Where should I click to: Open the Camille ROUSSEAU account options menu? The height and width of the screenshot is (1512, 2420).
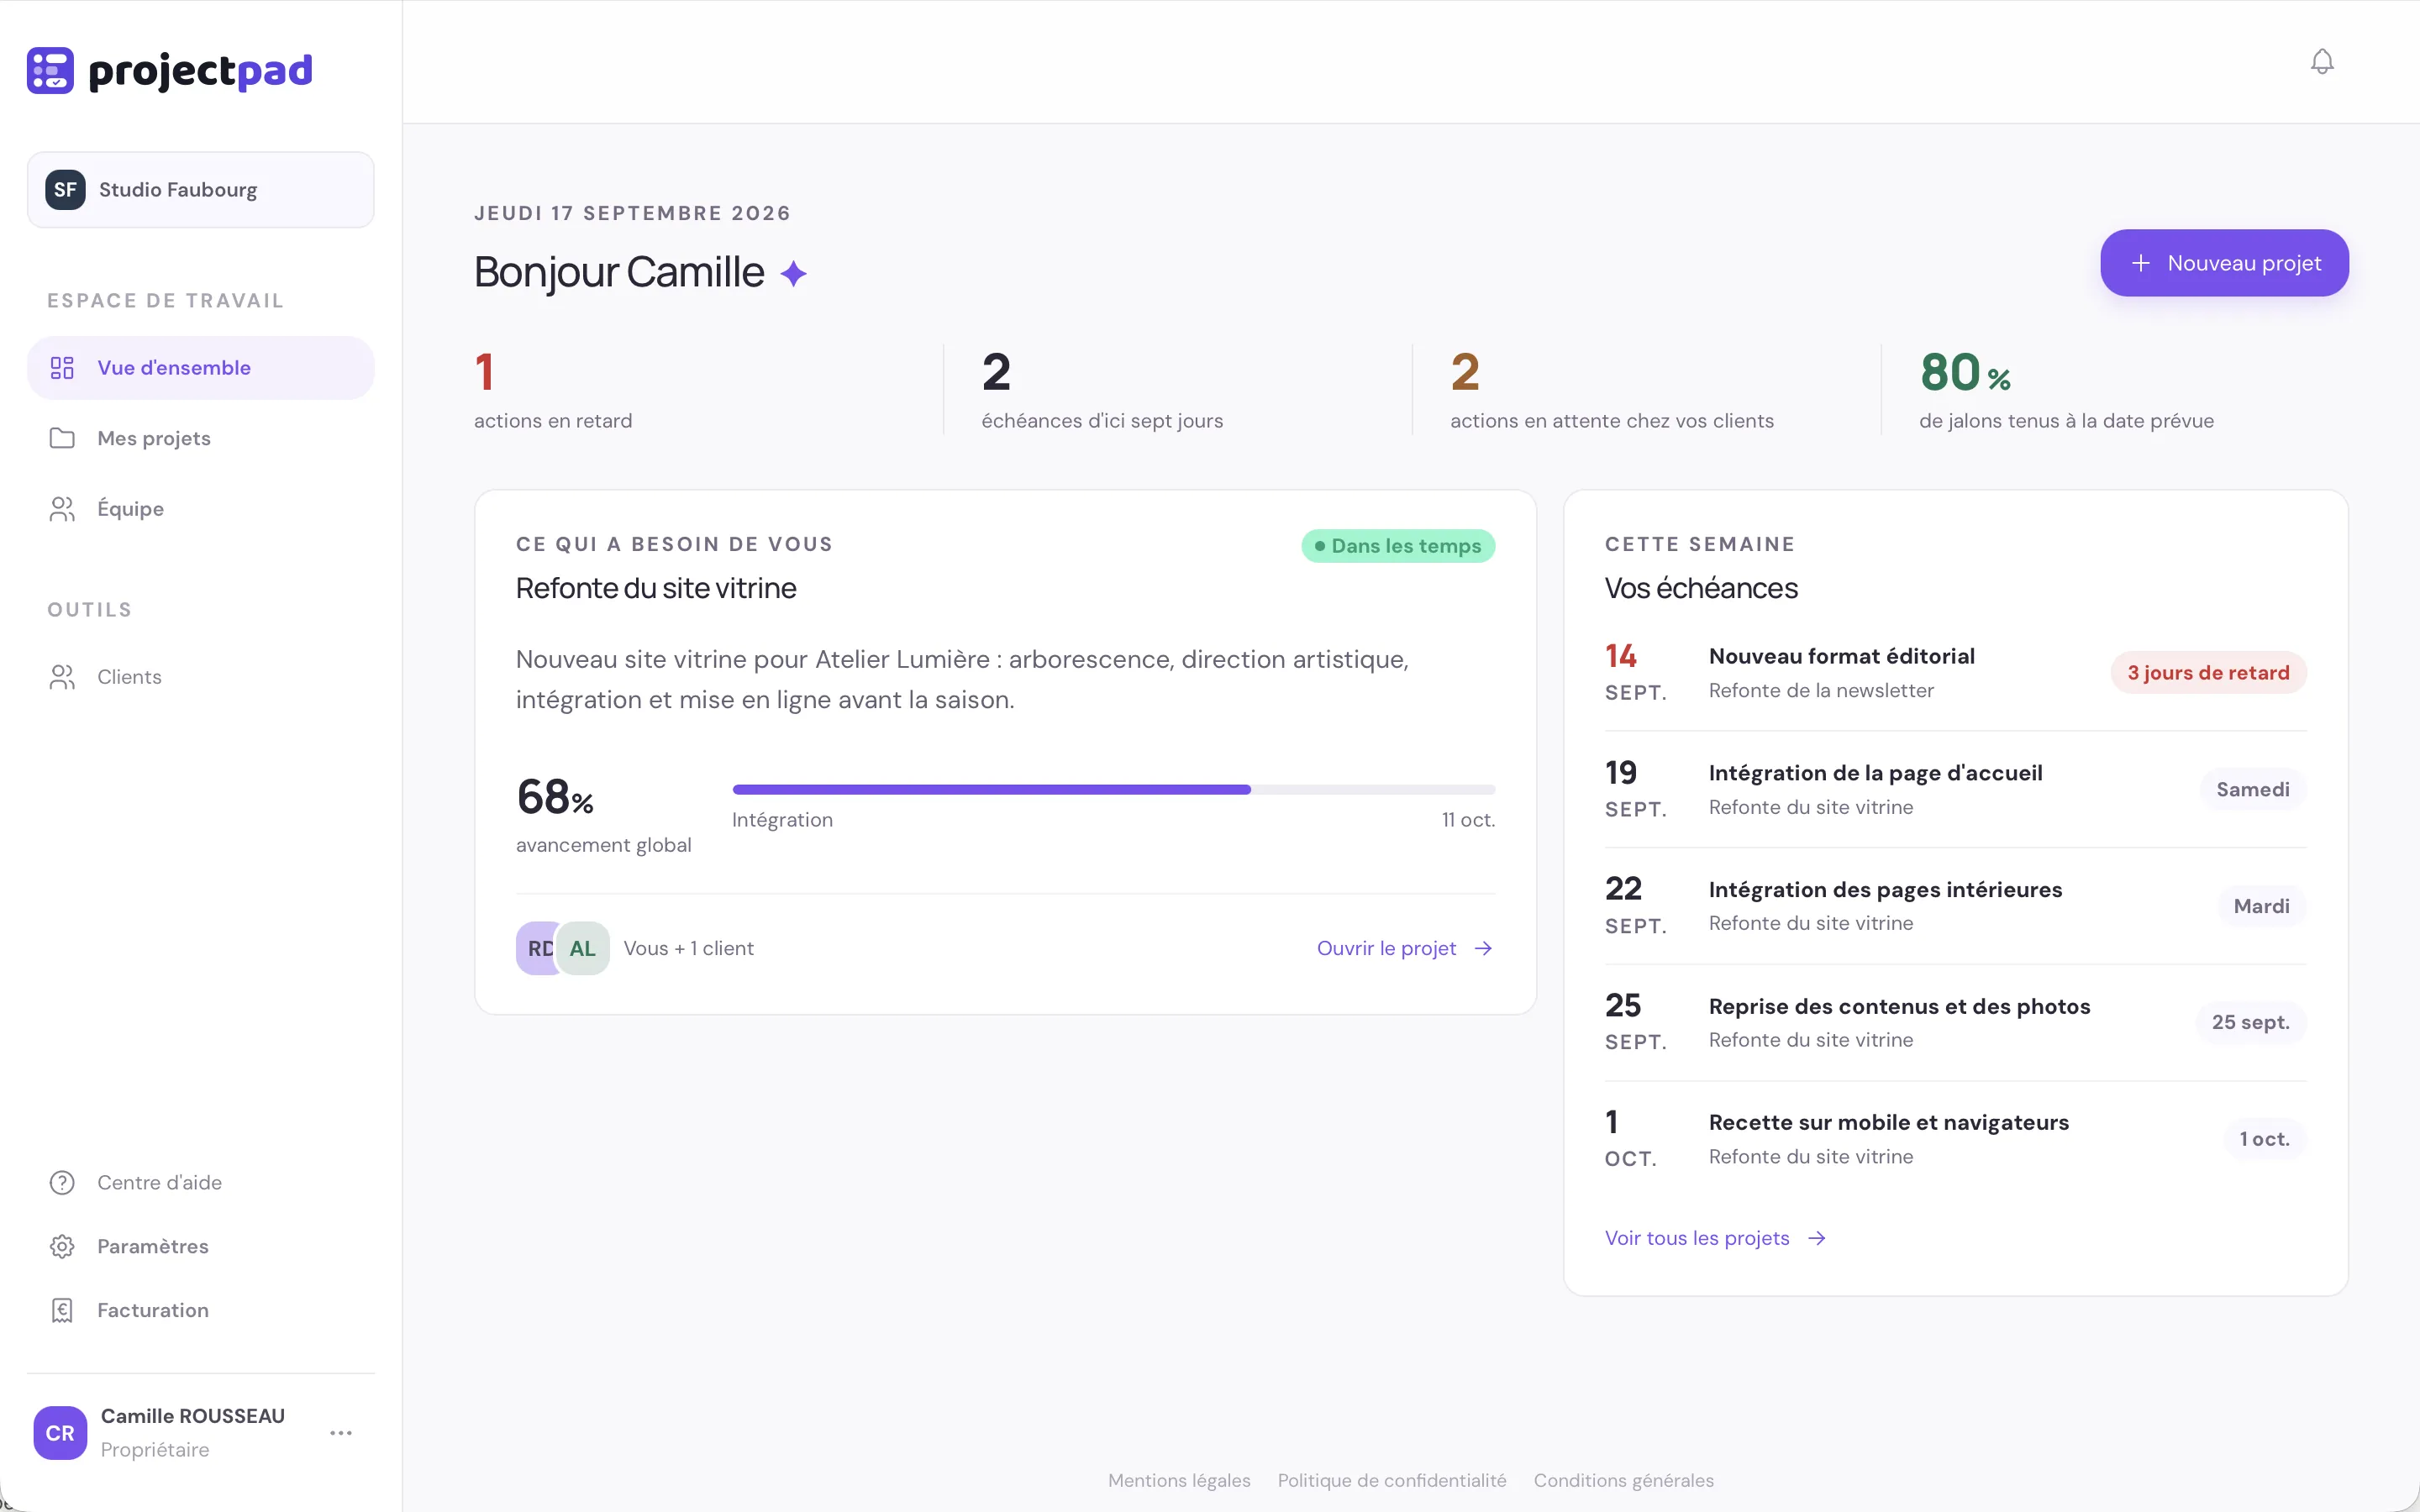[x=341, y=1432]
